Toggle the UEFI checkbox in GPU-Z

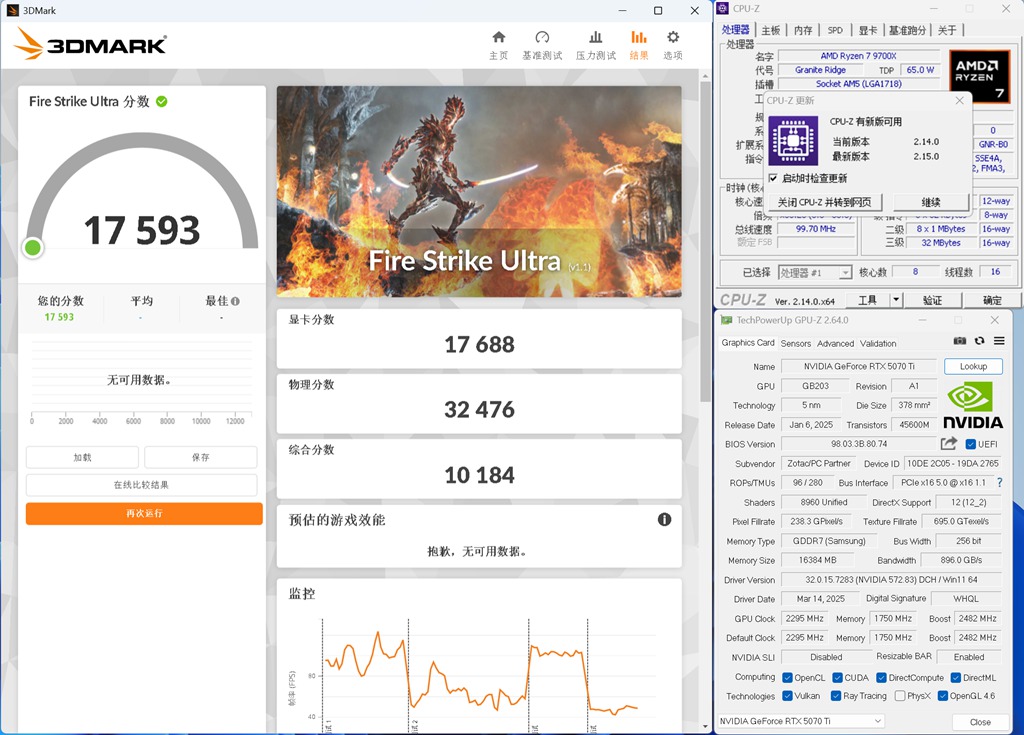(x=971, y=444)
